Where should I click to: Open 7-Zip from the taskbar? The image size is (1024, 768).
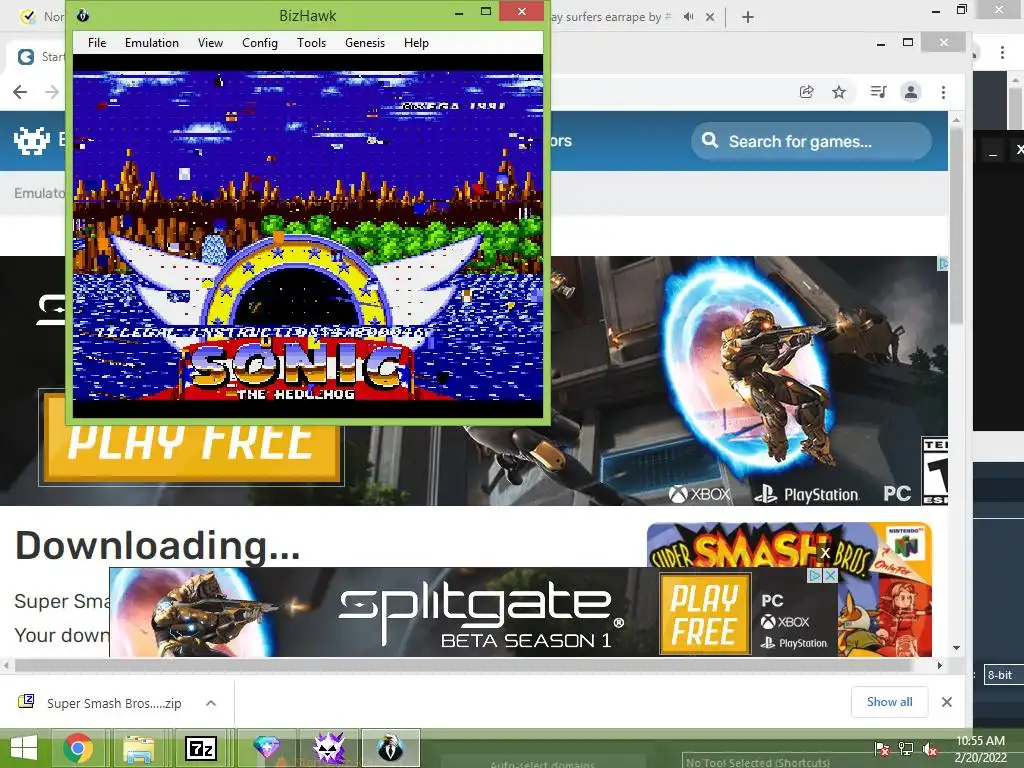pyautogui.click(x=200, y=748)
